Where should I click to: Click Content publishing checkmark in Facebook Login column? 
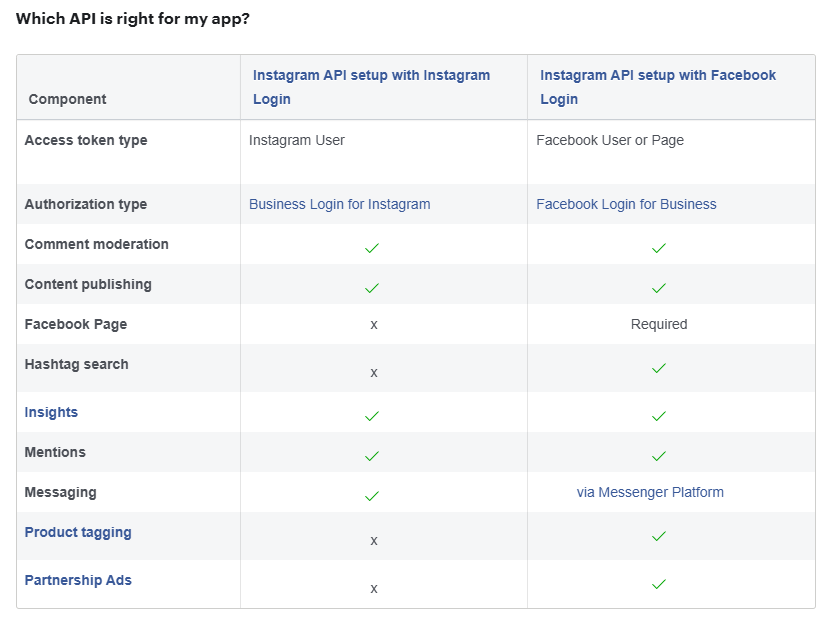pos(659,288)
